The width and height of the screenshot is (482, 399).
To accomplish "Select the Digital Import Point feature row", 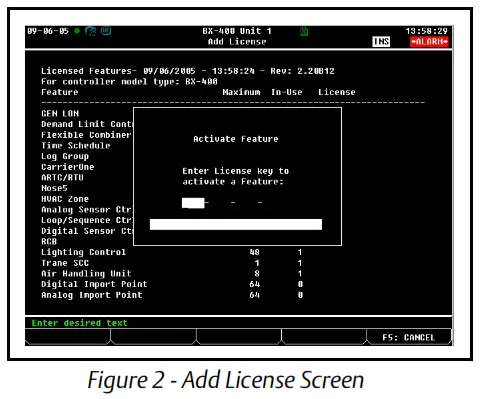I will pyautogui.click(x=172, y=284).
